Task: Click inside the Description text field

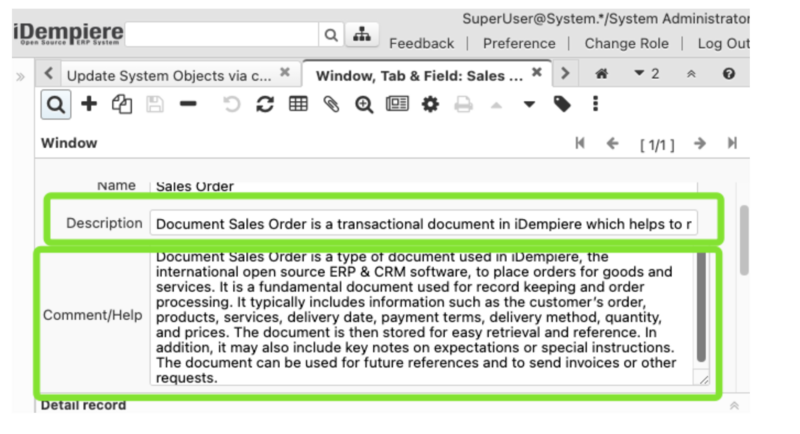Action: [423, 224]
